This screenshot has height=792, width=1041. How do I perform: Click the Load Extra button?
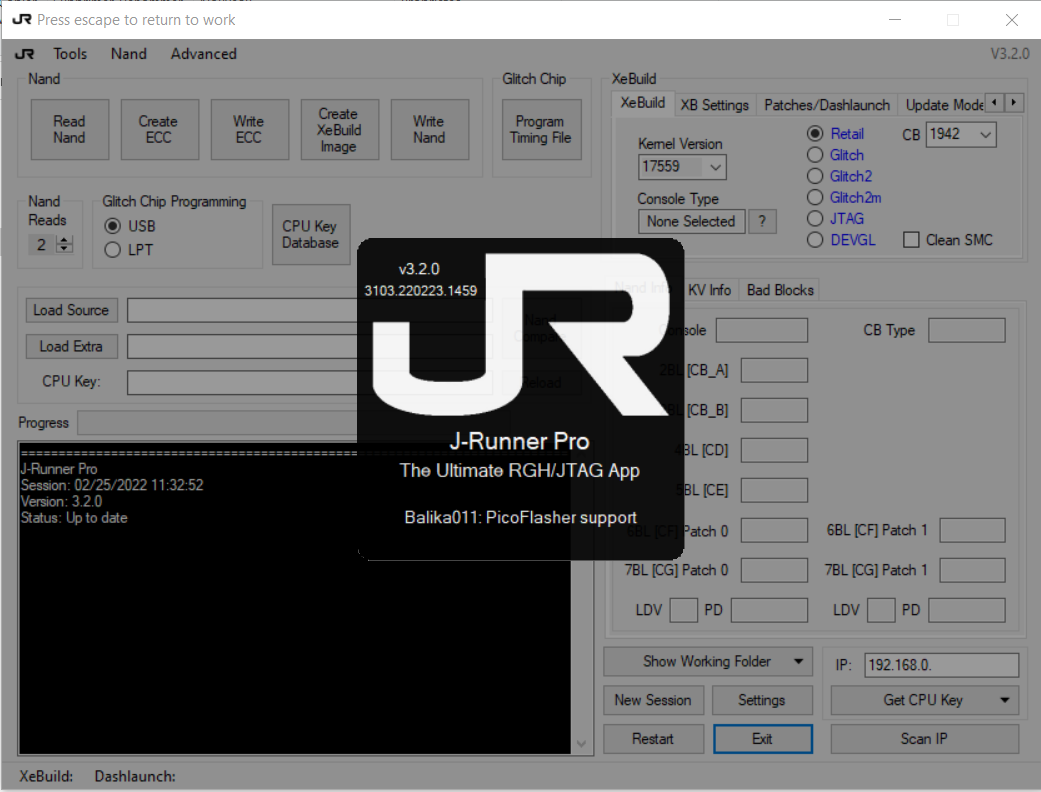(72, 347)
